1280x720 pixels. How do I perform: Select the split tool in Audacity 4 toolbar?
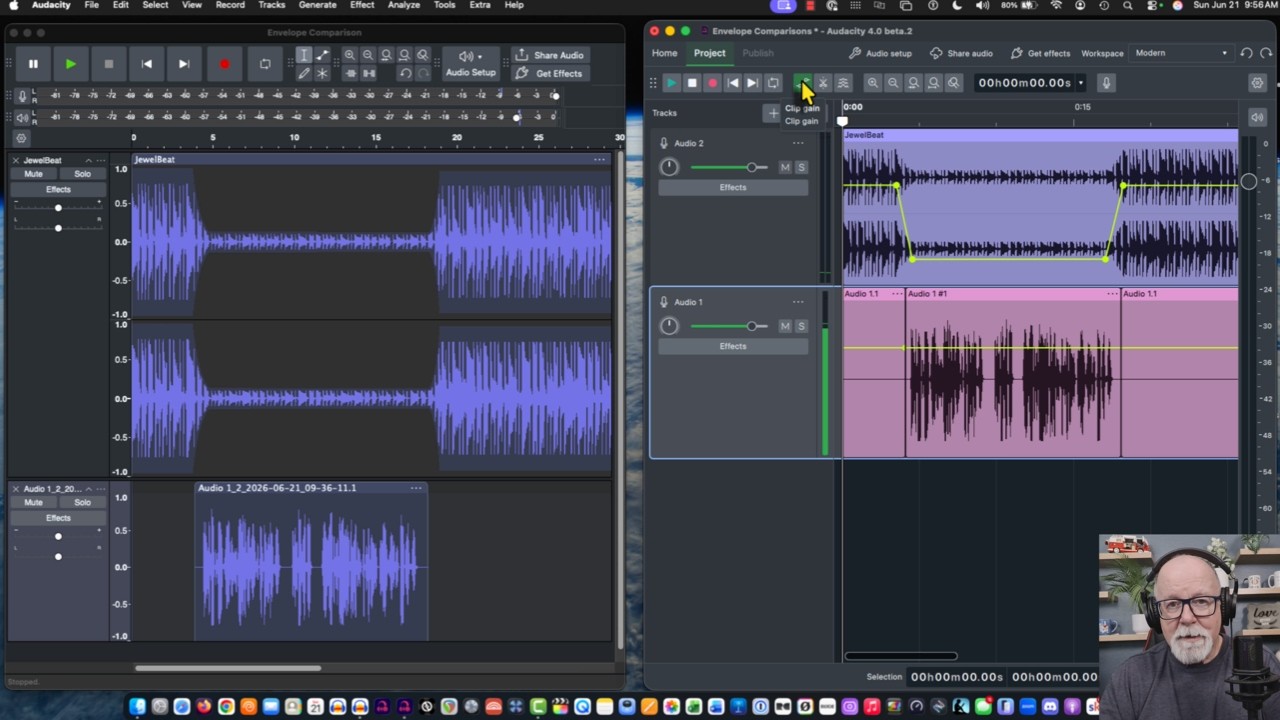pos(823,83)
